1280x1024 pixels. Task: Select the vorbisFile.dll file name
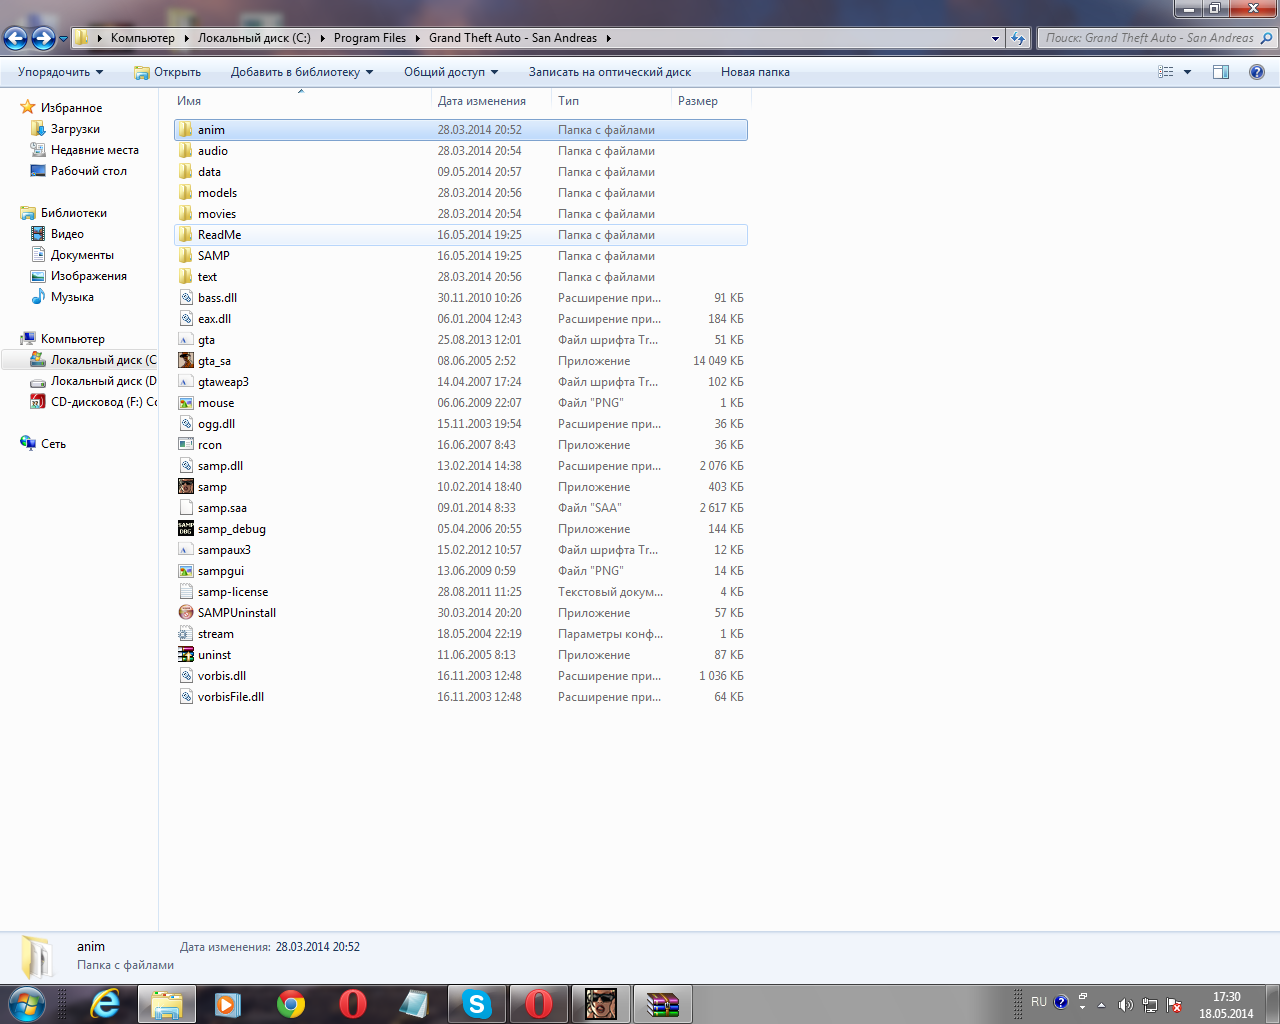click(x=231, y=697)
